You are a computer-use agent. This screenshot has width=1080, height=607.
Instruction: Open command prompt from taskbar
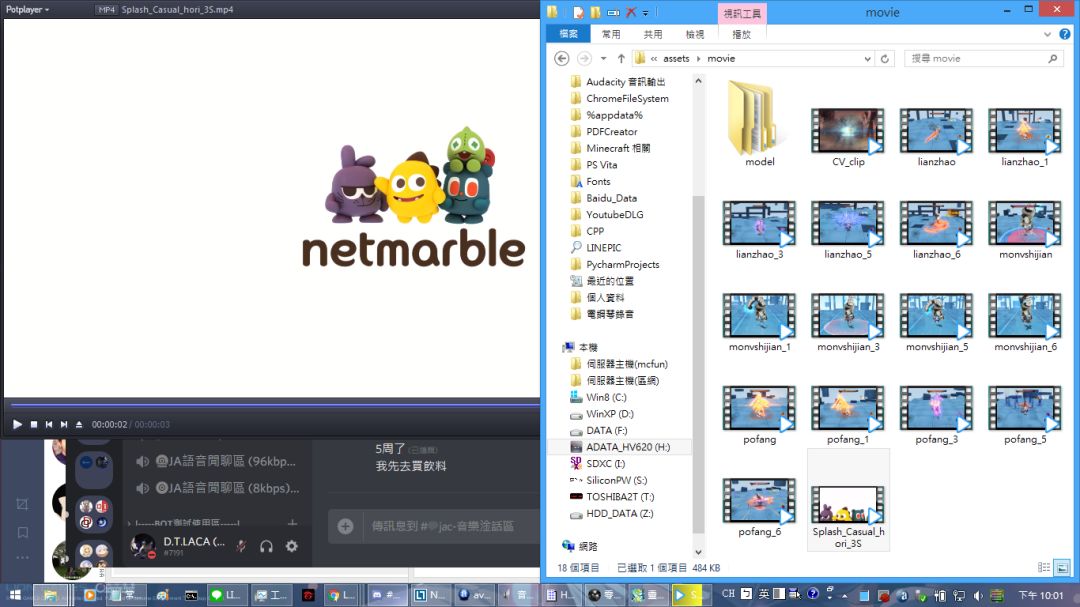pyautogui.click(x=191, y=595)
